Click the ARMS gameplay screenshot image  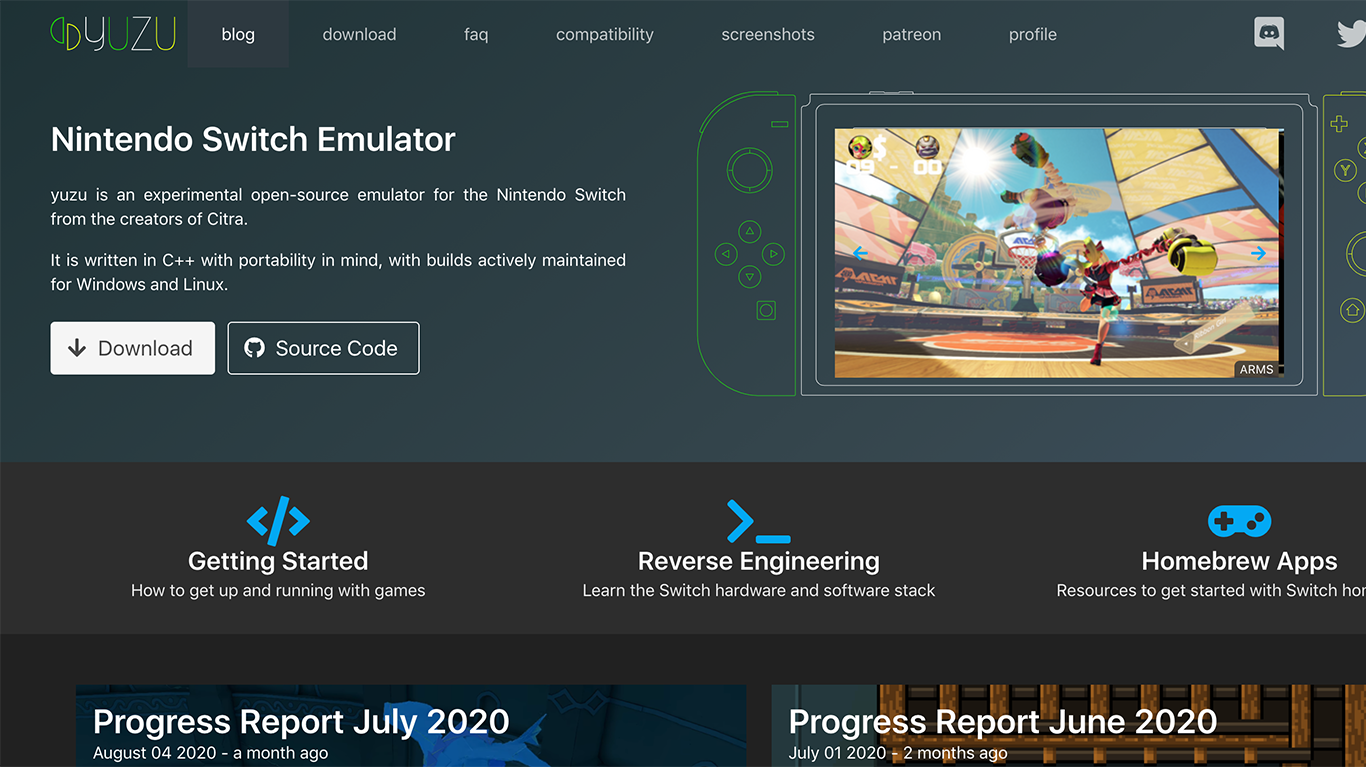coord(1057,253)
